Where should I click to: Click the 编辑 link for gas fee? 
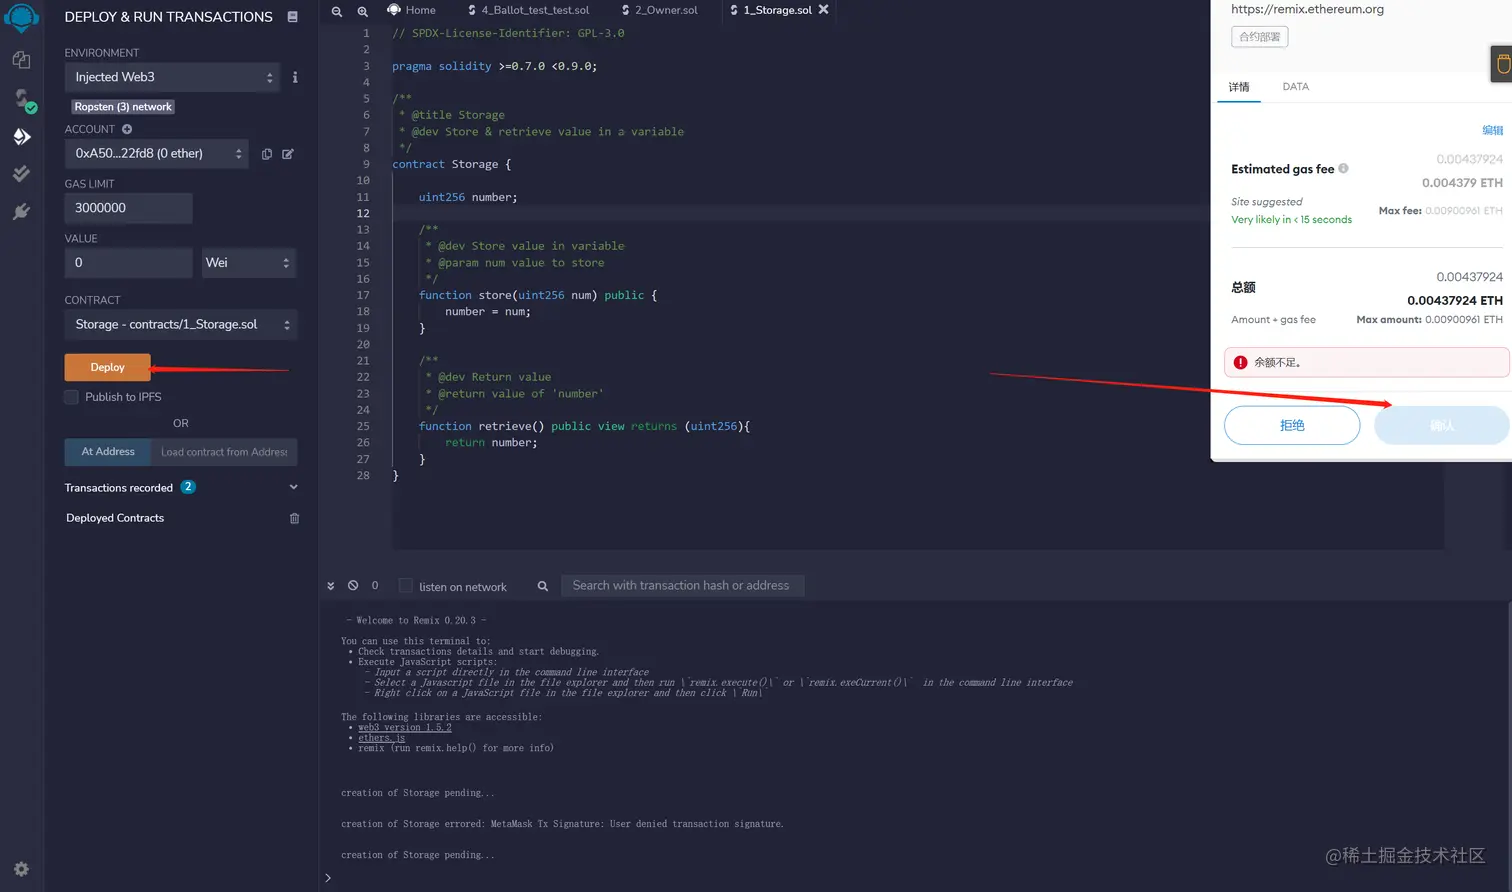tap(1492, 131)
